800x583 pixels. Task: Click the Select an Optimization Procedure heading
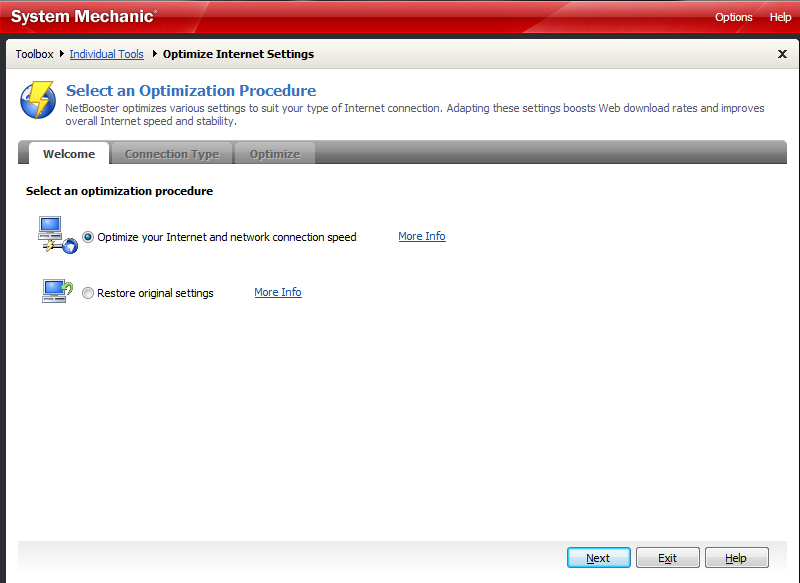(x=191, y=90)
